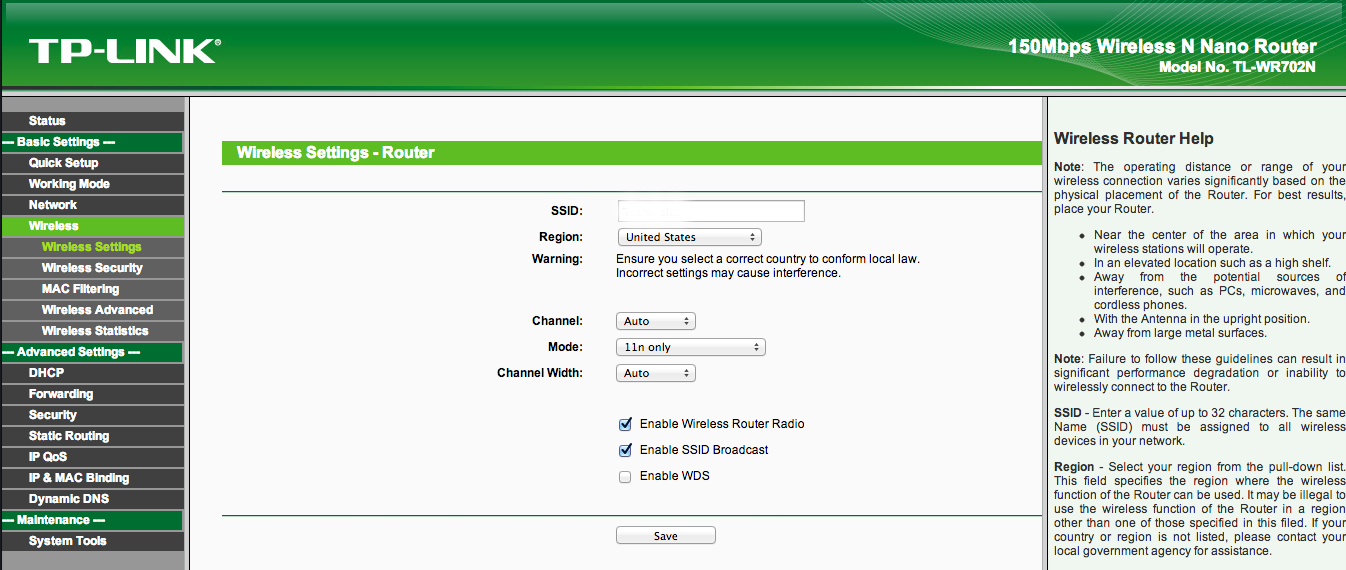Viewport: 1346px width, 570px height.
Task: Click the 150Mbps Wireless N Nano Router text
Action: coord(1162,47)
